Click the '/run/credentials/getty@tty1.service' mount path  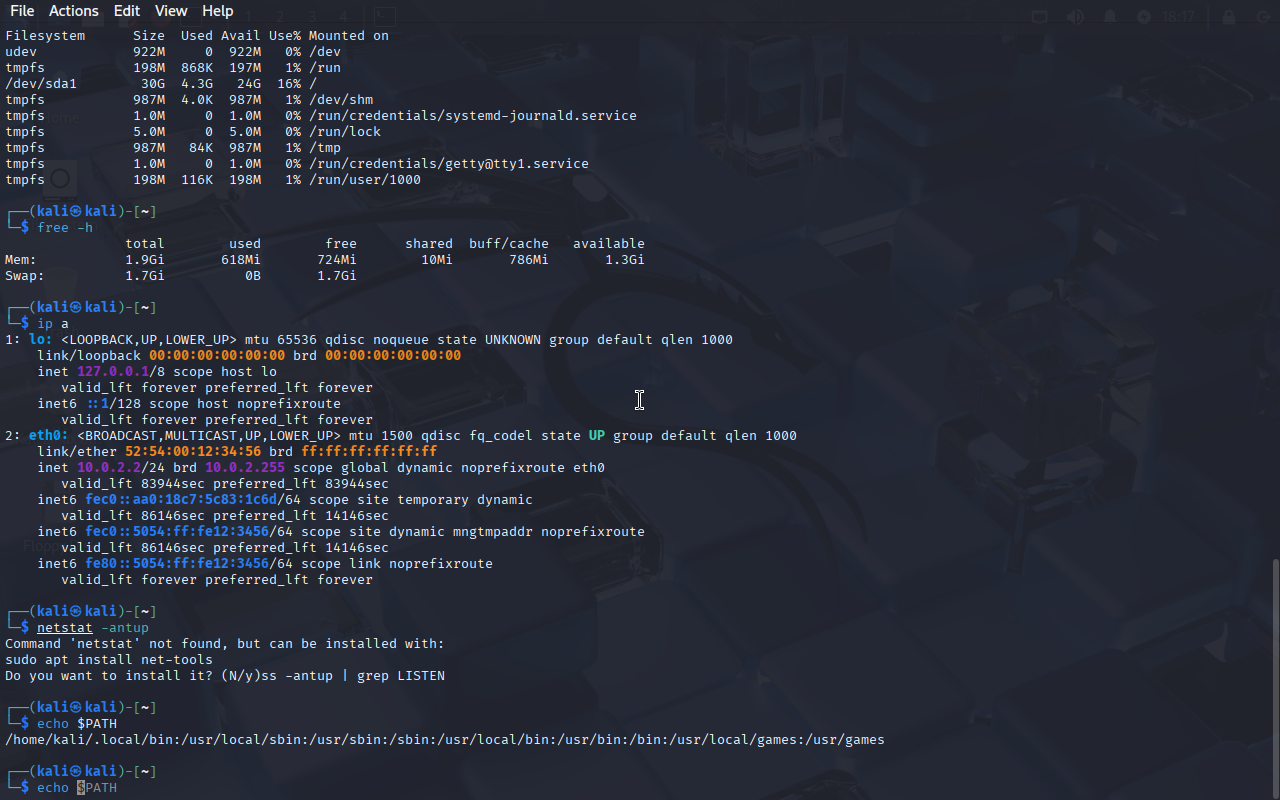tap(449, 164)
